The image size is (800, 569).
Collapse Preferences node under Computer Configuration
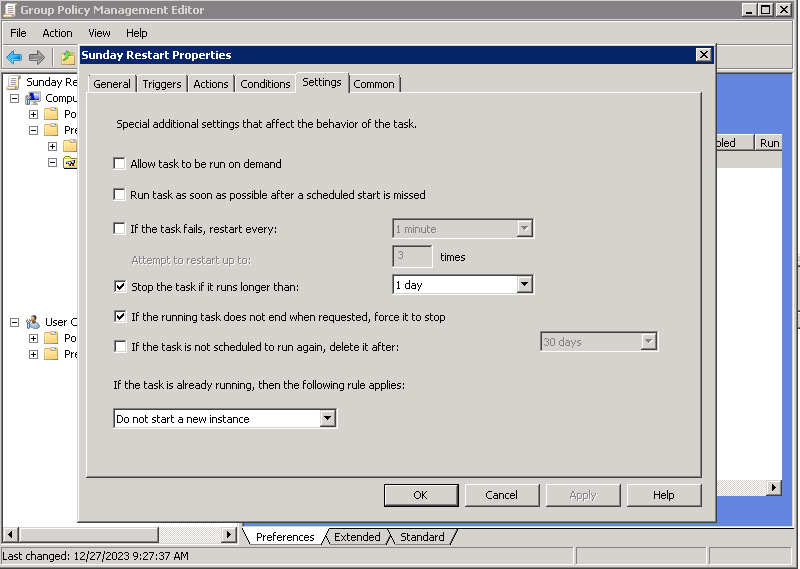point(33,130)
